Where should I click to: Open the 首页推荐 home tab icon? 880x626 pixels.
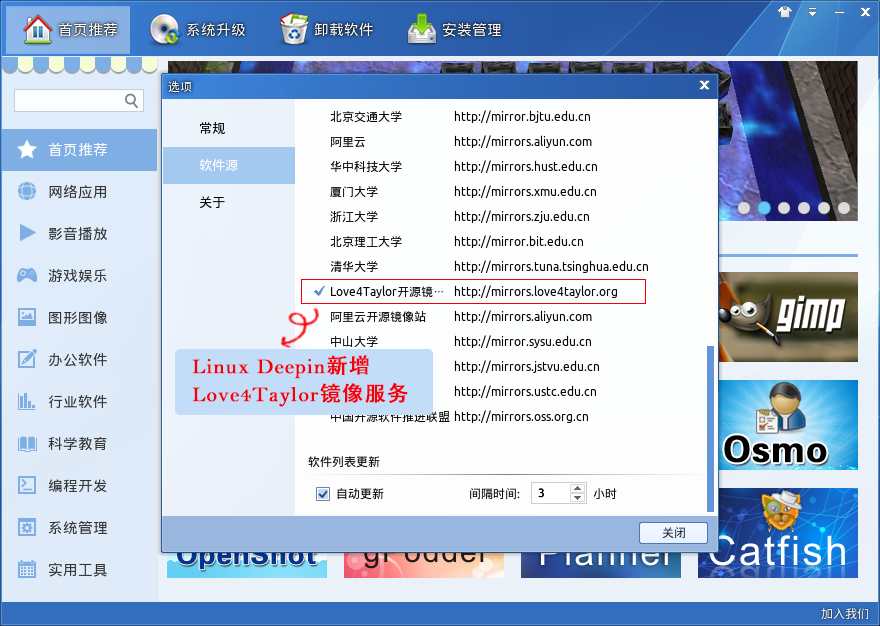tap(38, 29)
